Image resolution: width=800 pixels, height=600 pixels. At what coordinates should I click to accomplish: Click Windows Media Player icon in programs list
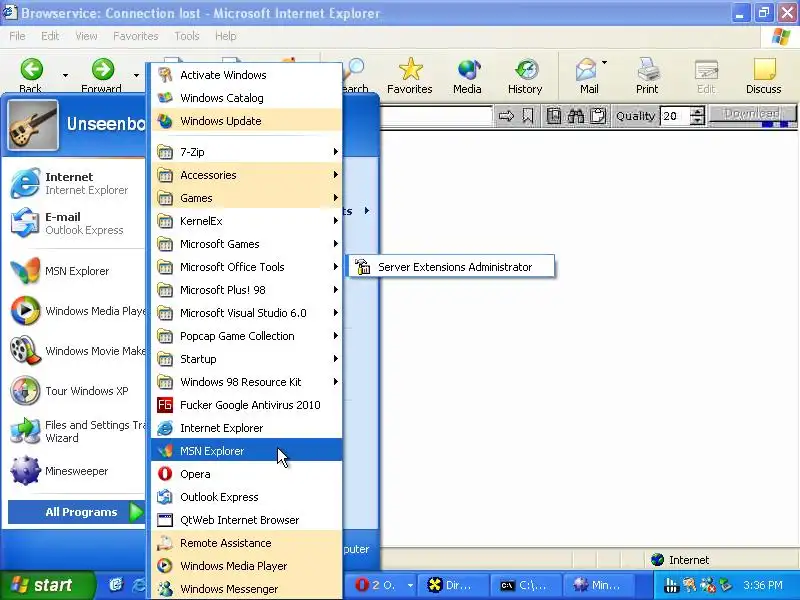pos(165,566)
